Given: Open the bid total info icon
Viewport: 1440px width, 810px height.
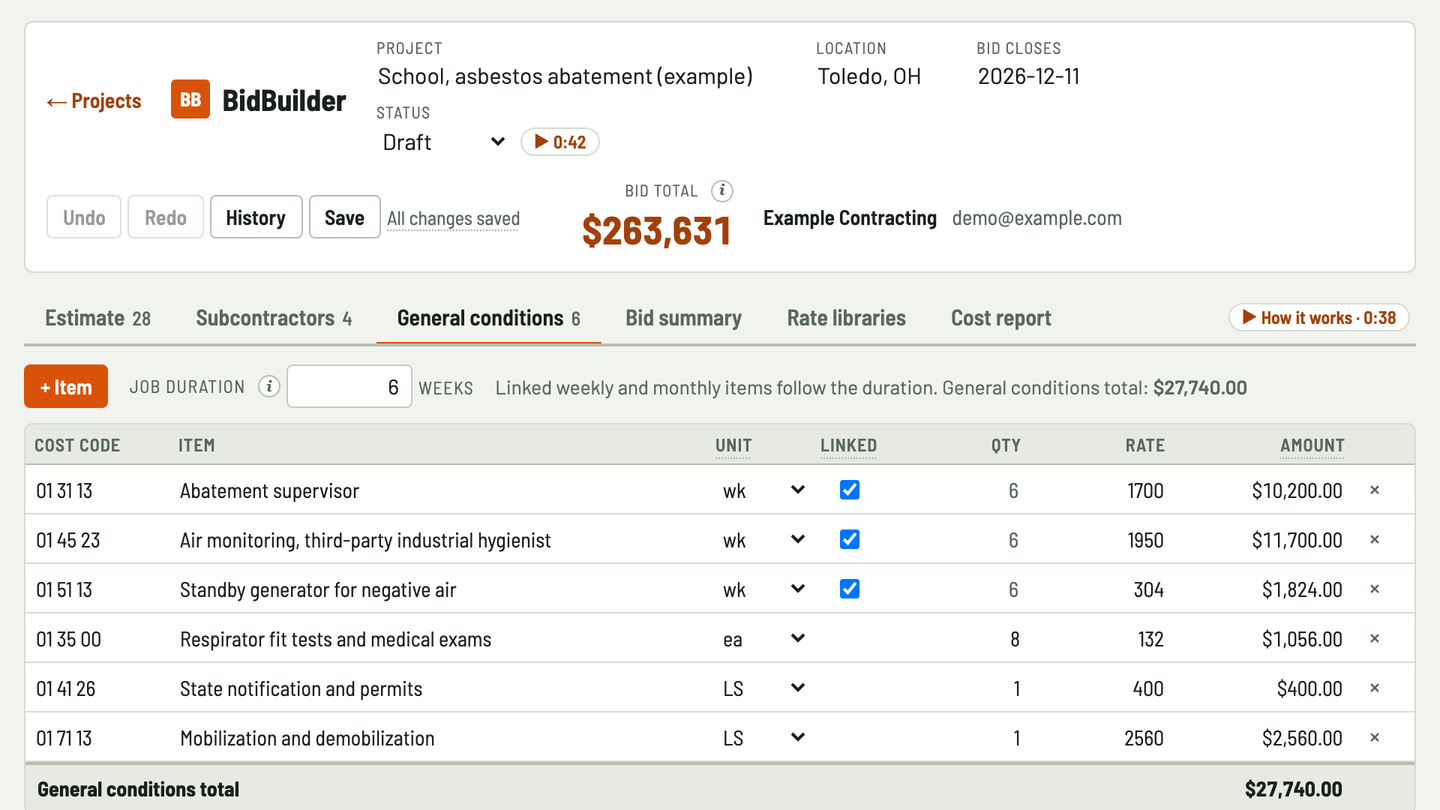Looking at the screenshot, I should pyautogui.click(x=722, y=191).
